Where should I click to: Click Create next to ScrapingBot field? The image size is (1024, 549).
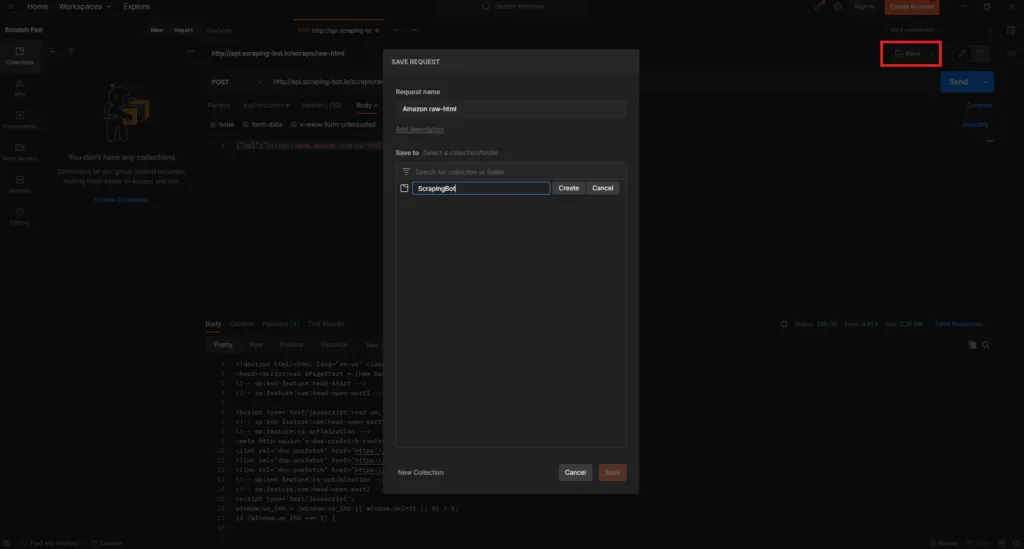click(x=568, y=188)
